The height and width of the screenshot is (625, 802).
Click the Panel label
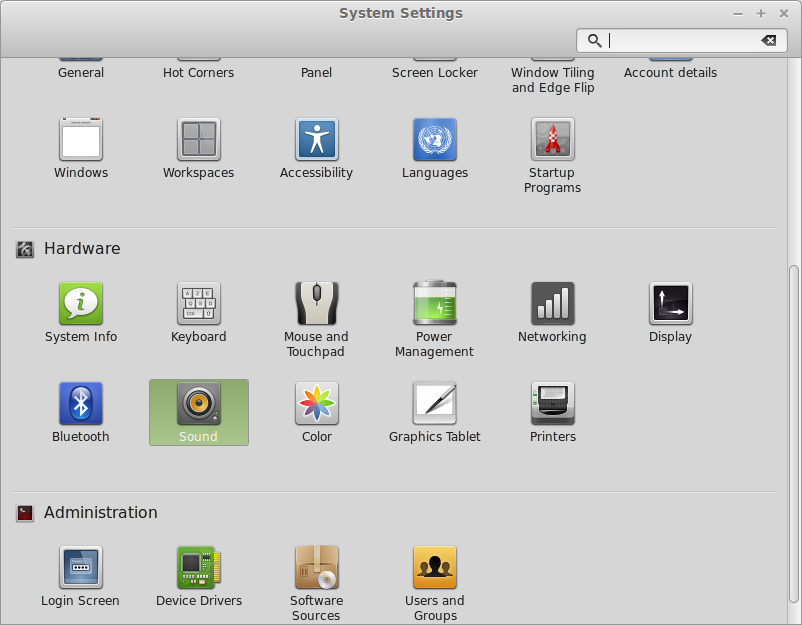click(317, 73)
